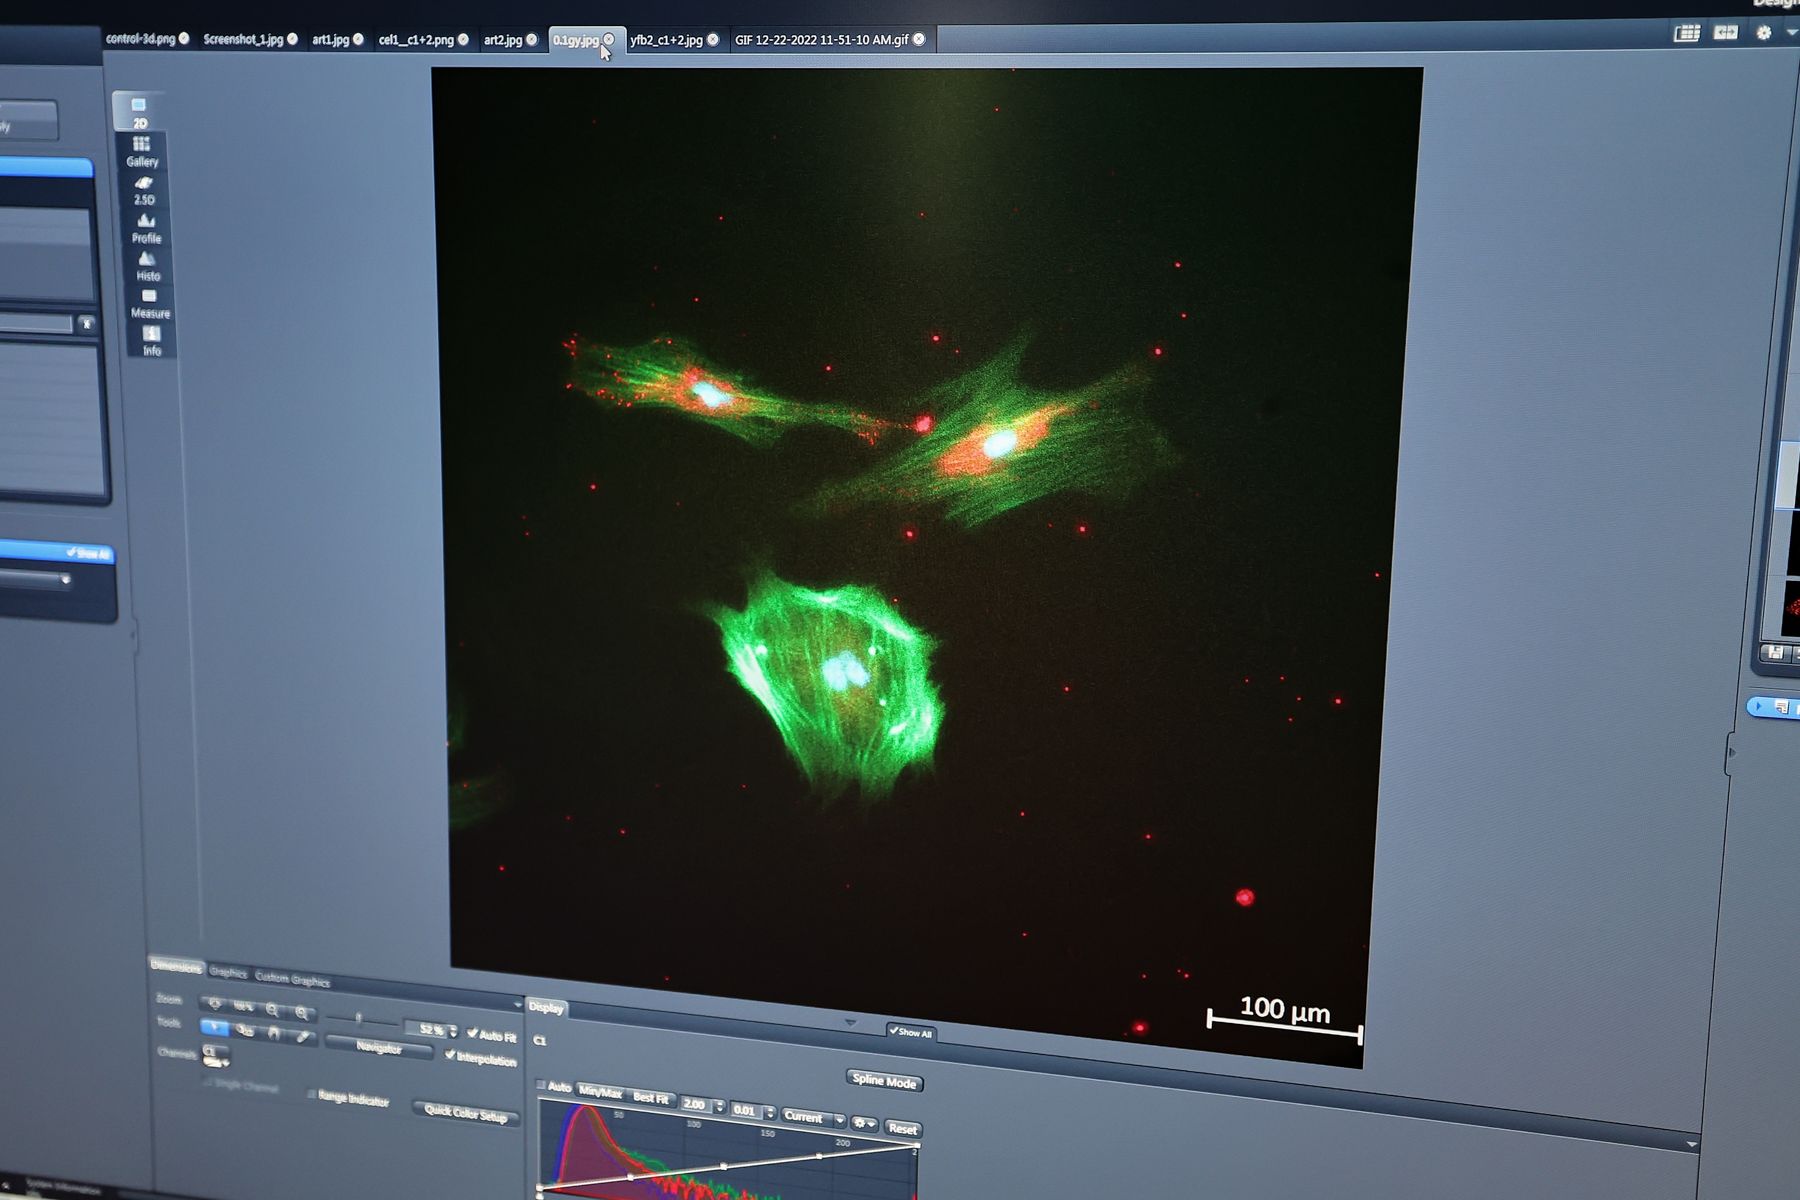Switch to the yfb2_c1+2.jpg tab
Viewport: 1800px width, 1200px height.
[666, 40]
